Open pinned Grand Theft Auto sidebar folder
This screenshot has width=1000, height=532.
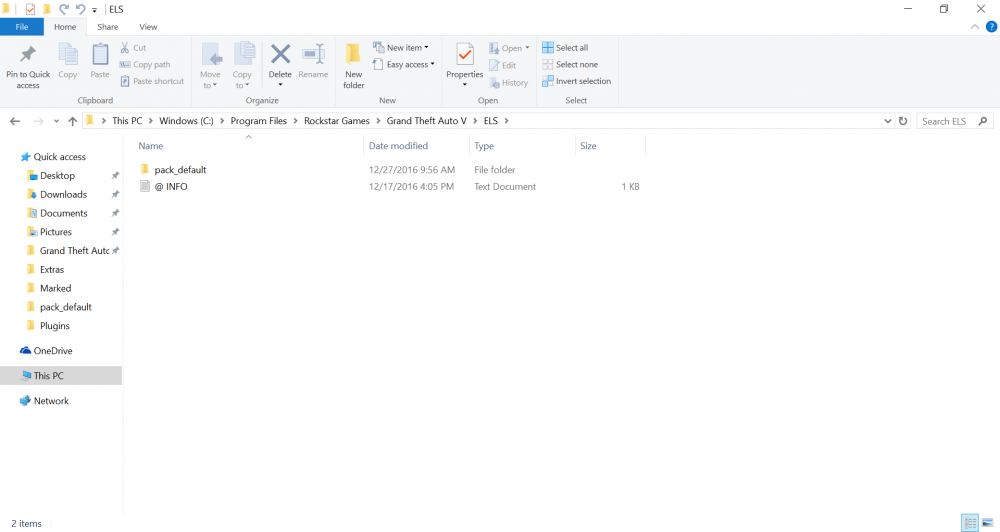[x=74, y=251]
